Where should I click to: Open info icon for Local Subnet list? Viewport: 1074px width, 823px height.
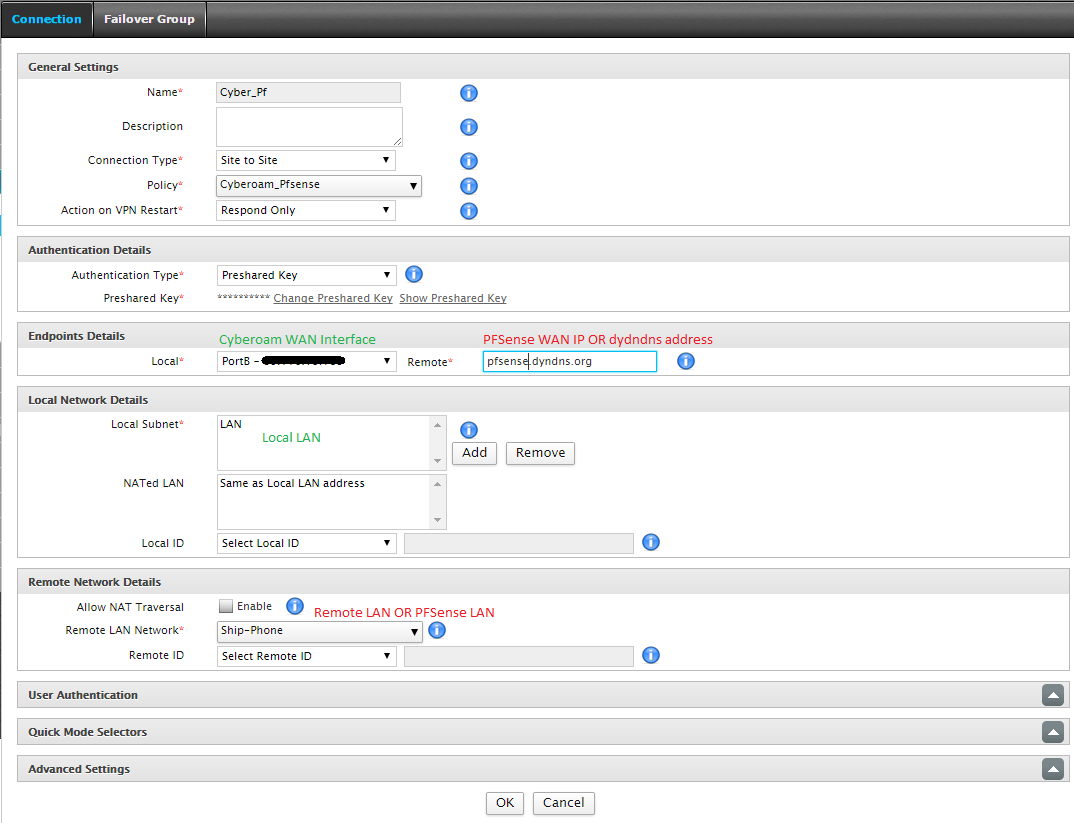coord(469,430)
